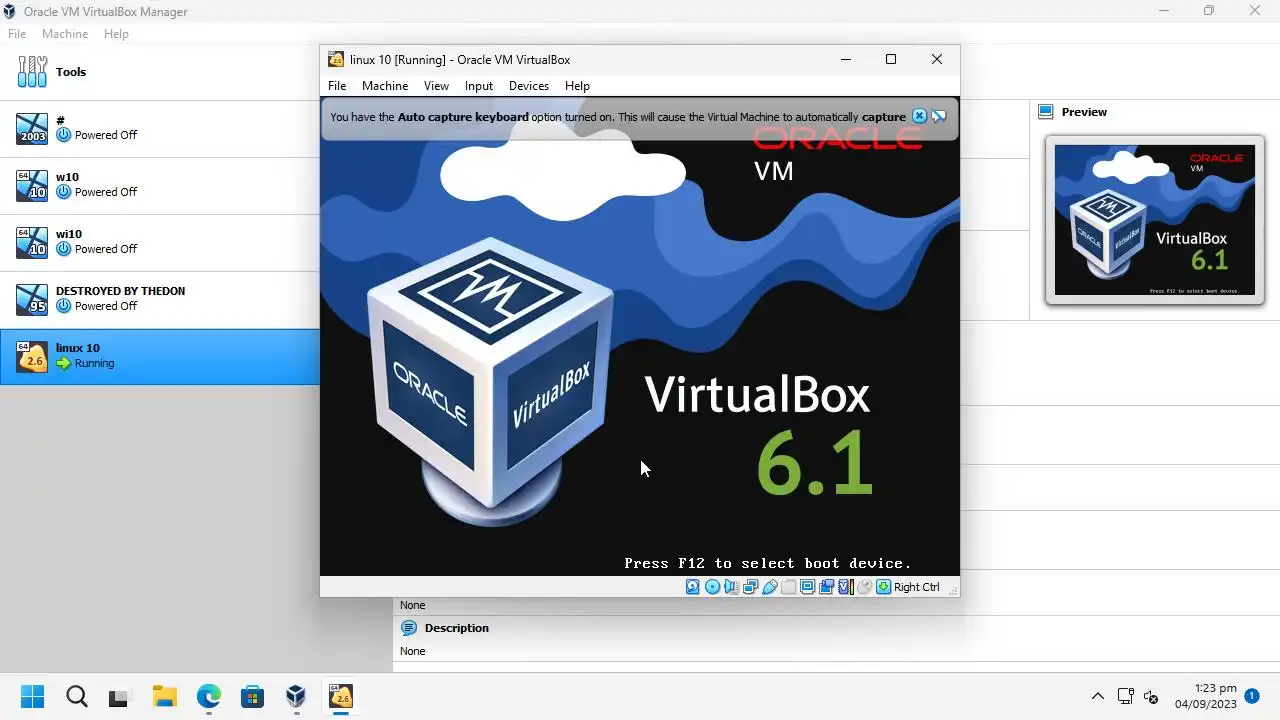Open Microsoft Store from the taskbar
The height and width of the screenshot is (720, 1280).
(252, 697)
